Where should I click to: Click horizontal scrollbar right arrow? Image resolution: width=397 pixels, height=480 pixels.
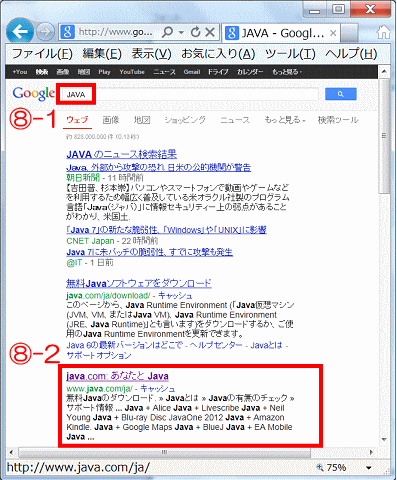click(372, 452)
